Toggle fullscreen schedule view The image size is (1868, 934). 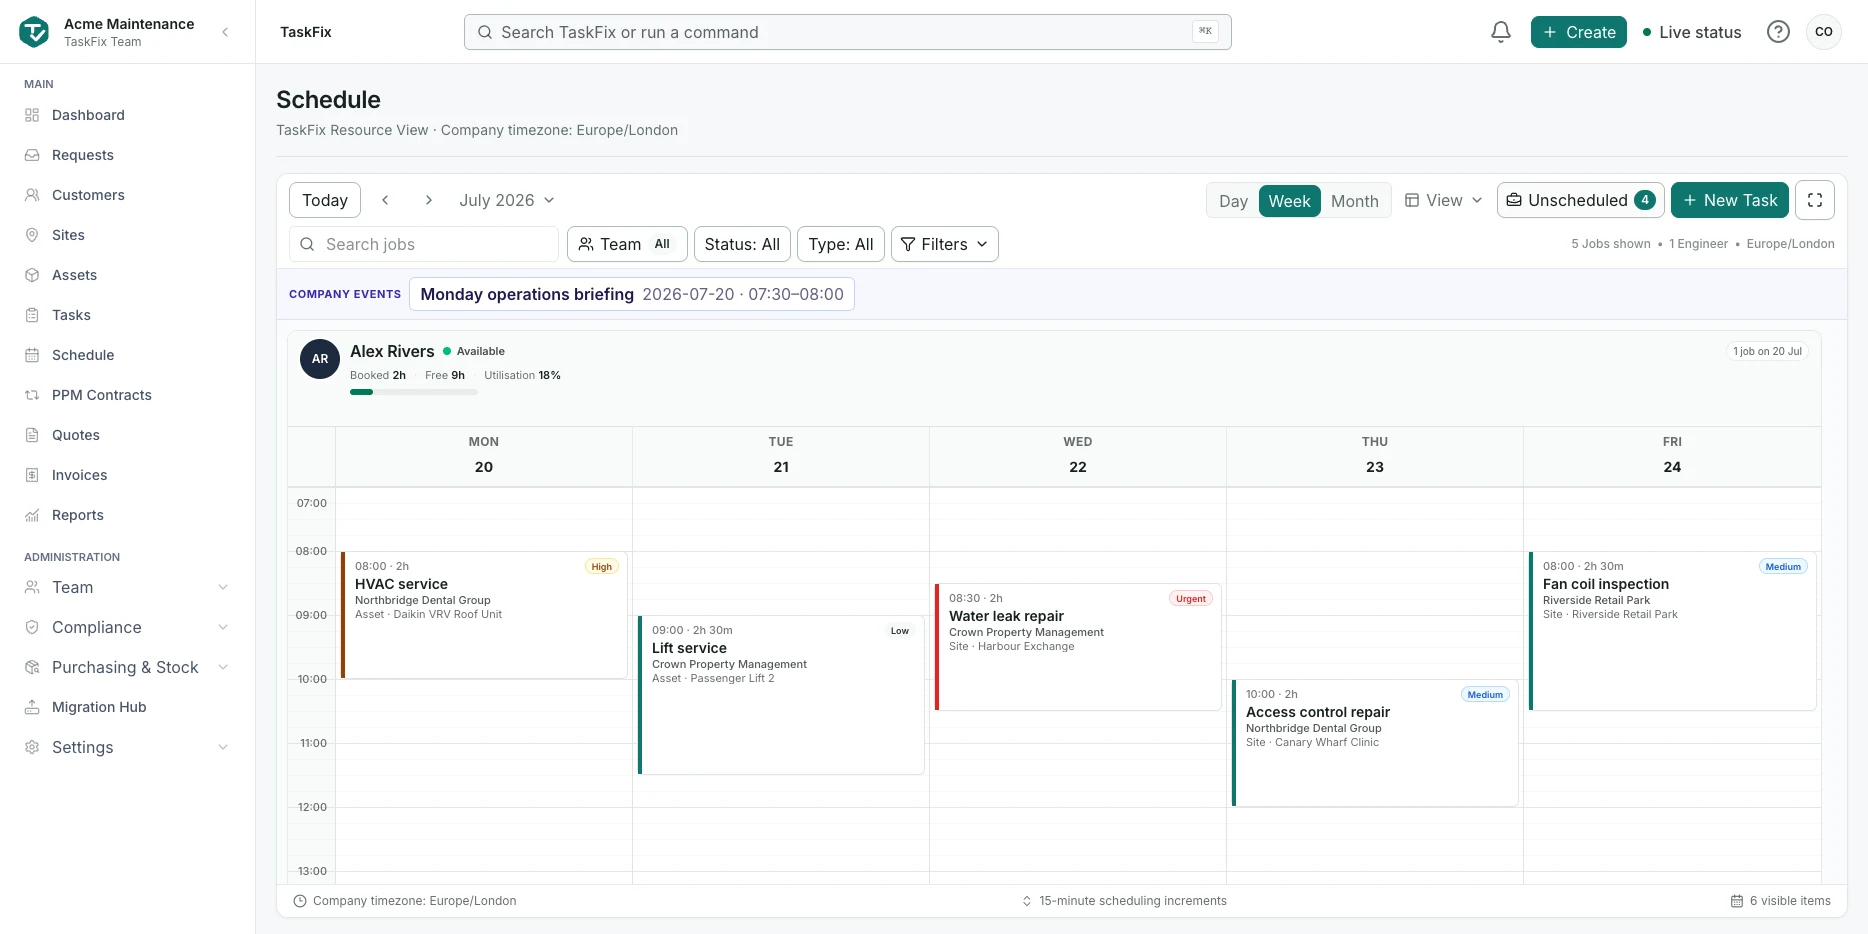pyautogui.click(x=1815, y=200)
